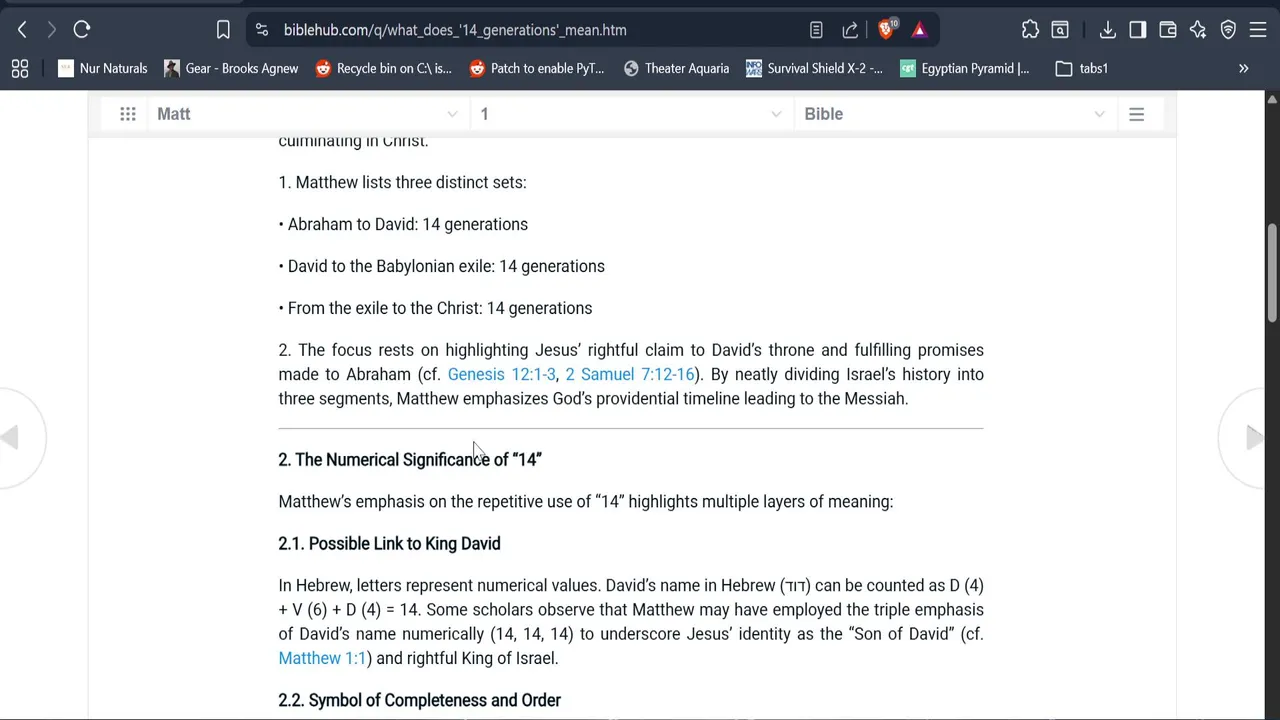Click the search-tabs icon next to extensions
Screen dimensions: 1280x720
point(1060,30)
